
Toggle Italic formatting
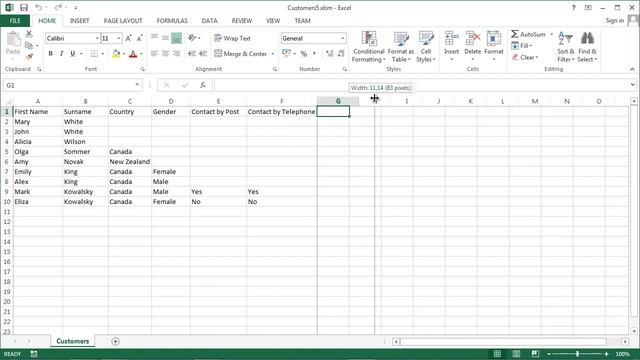pyautogui.click(x=62, y=53)
